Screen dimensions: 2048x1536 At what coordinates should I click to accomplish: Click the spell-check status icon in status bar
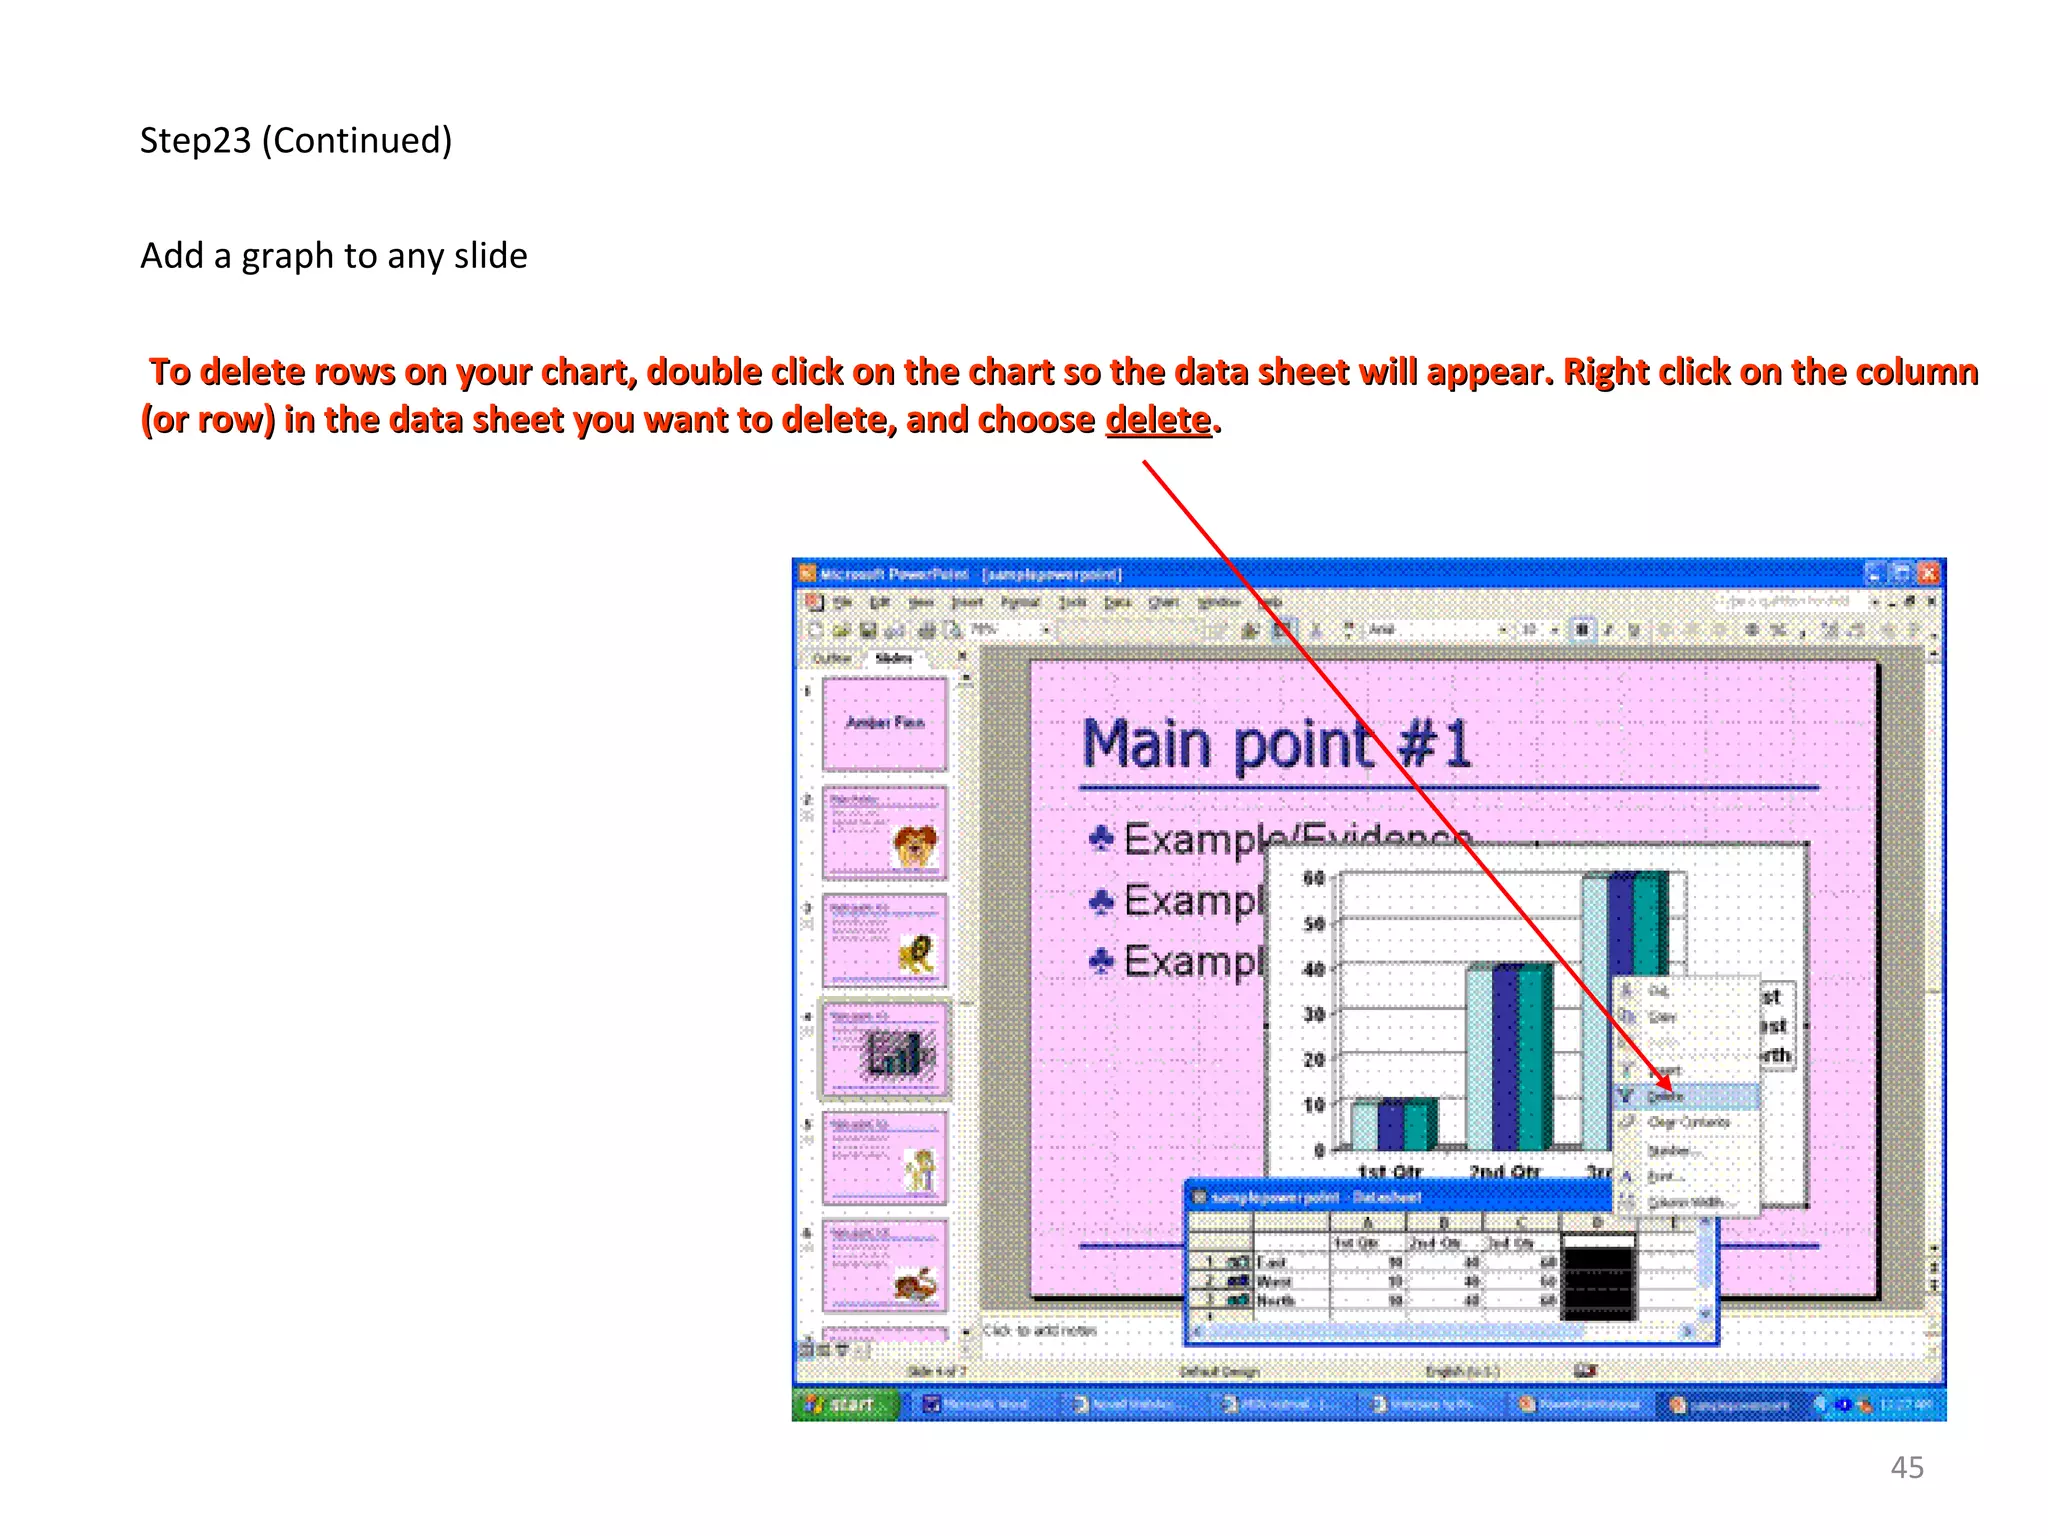point(1585,1370)
